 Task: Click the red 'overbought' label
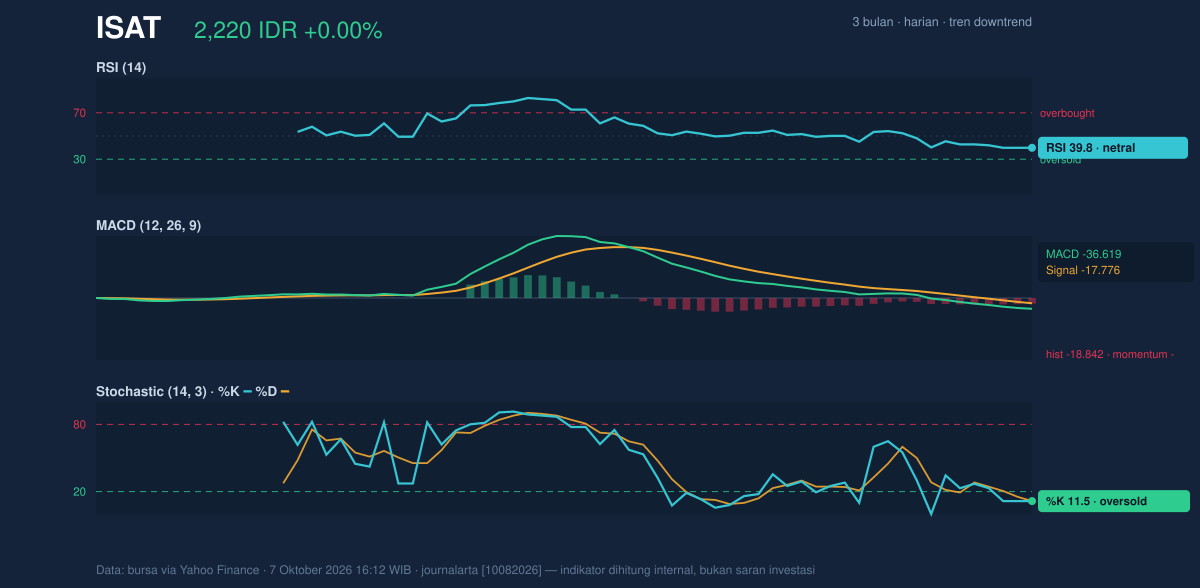(1067, 113)
